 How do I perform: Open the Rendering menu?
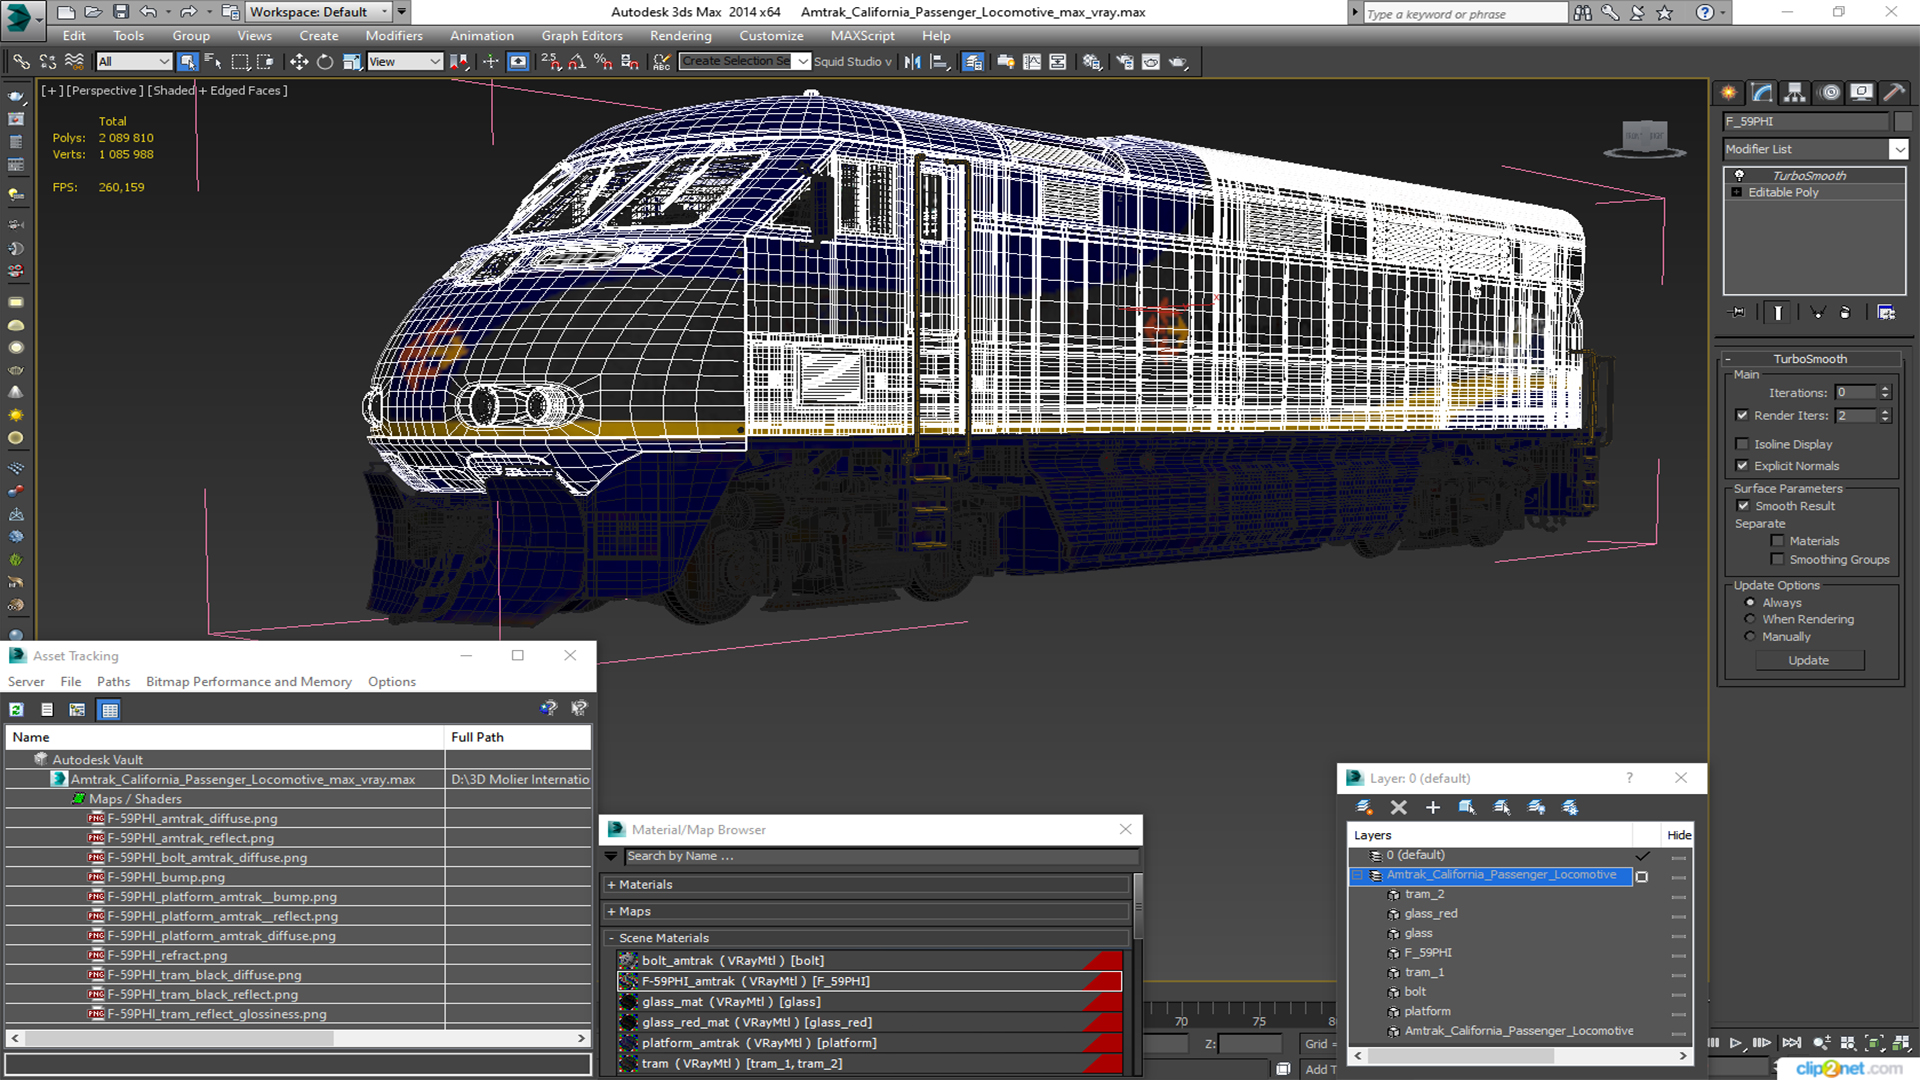point(680,36)
